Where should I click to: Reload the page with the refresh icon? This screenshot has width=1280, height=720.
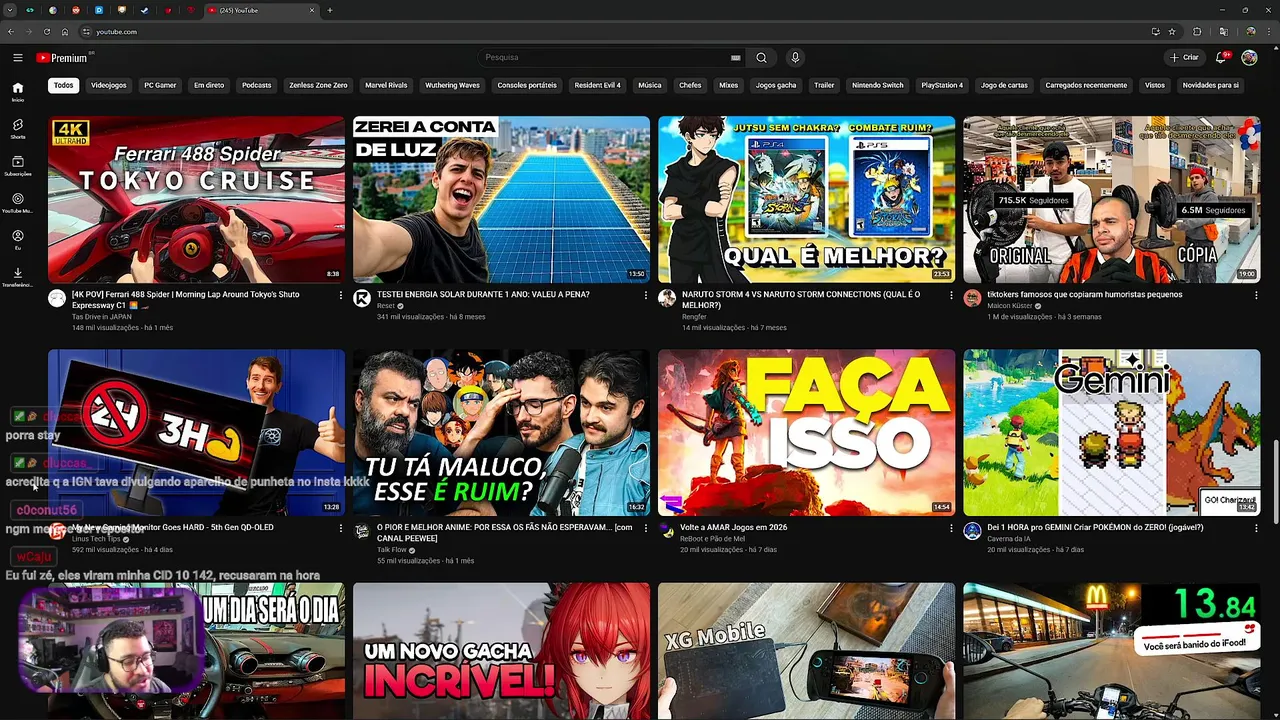[48, 32]
